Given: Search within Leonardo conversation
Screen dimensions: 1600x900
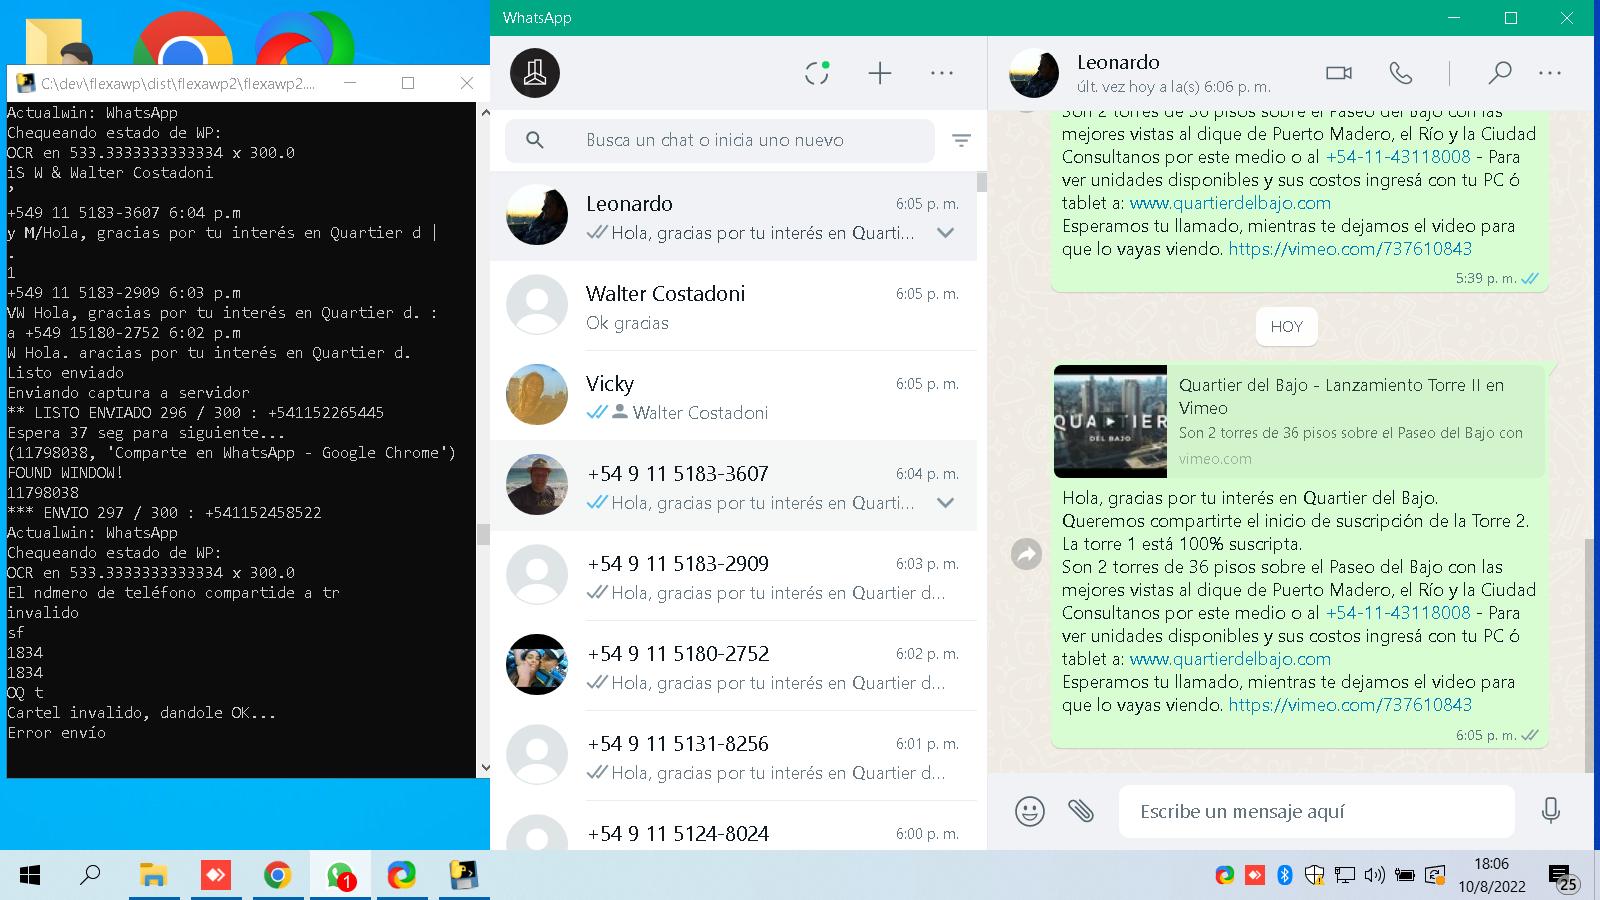Looking at the screenshot, I should [1500, 73].
